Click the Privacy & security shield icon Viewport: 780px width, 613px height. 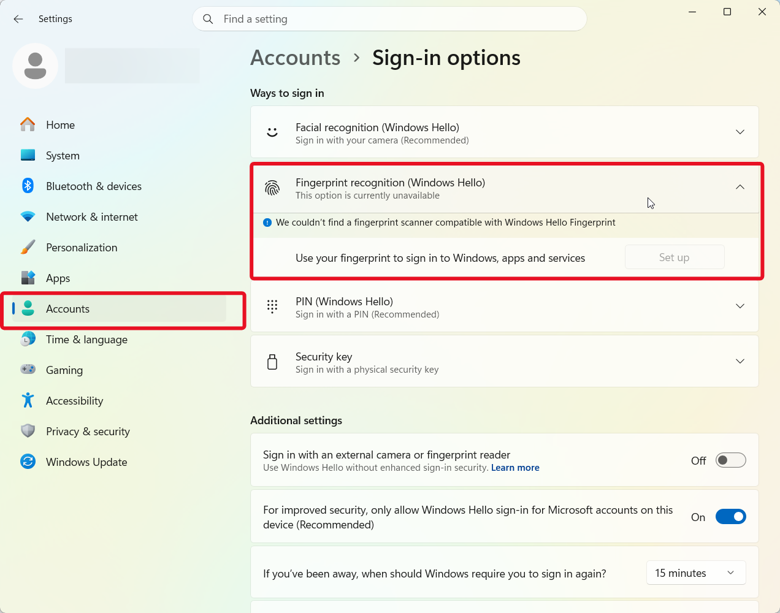pyautogui.click(x=28, y=431)
